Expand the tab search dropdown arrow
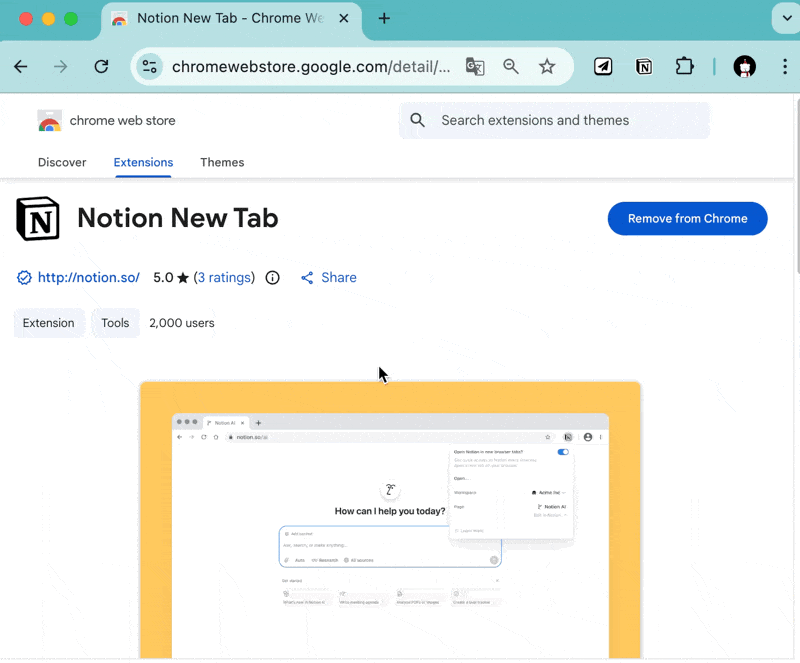The image size is (800, 663). 783,19
